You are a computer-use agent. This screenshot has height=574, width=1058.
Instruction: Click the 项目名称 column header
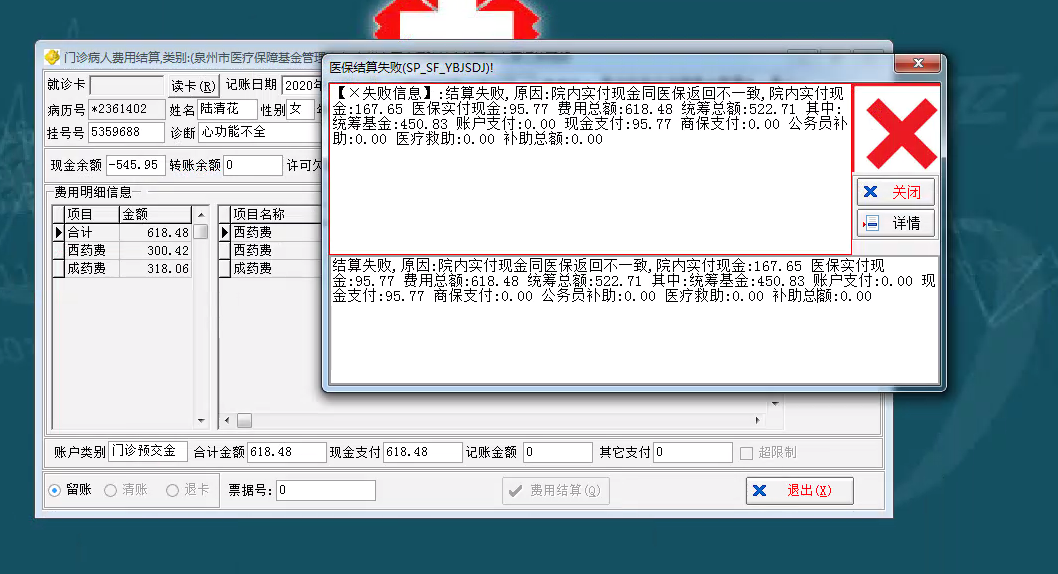276,214
